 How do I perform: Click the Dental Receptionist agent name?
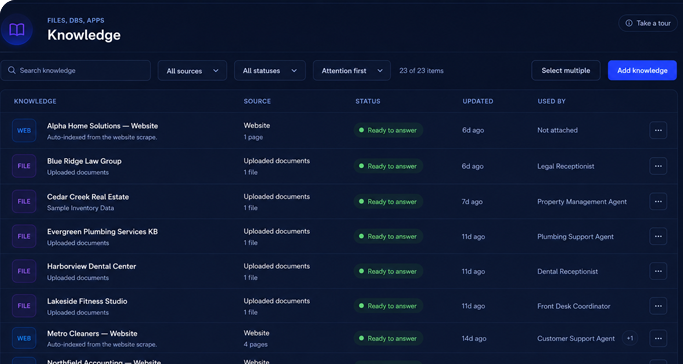point(568,272)
